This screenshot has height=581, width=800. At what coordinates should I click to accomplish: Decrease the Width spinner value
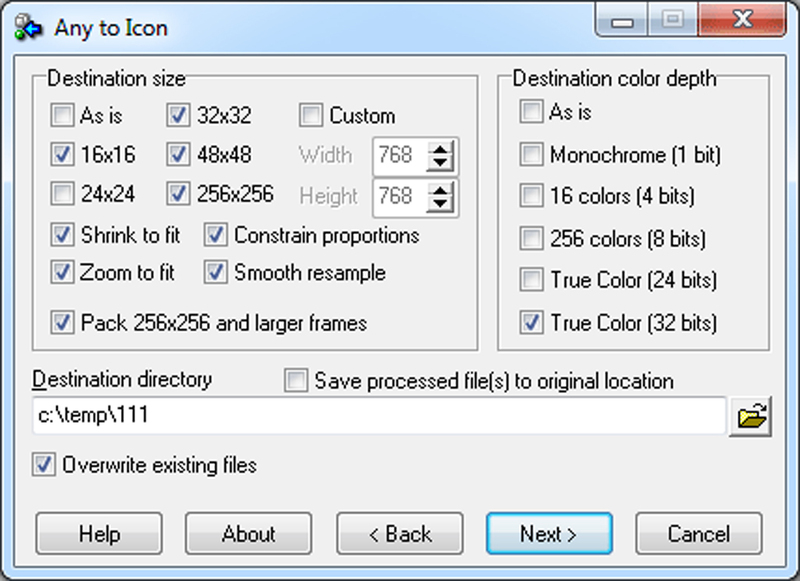pos(440,163)
